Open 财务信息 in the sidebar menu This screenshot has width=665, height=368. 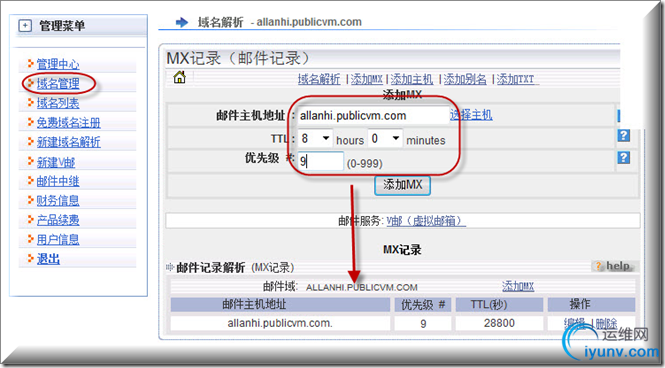(58, 201)
